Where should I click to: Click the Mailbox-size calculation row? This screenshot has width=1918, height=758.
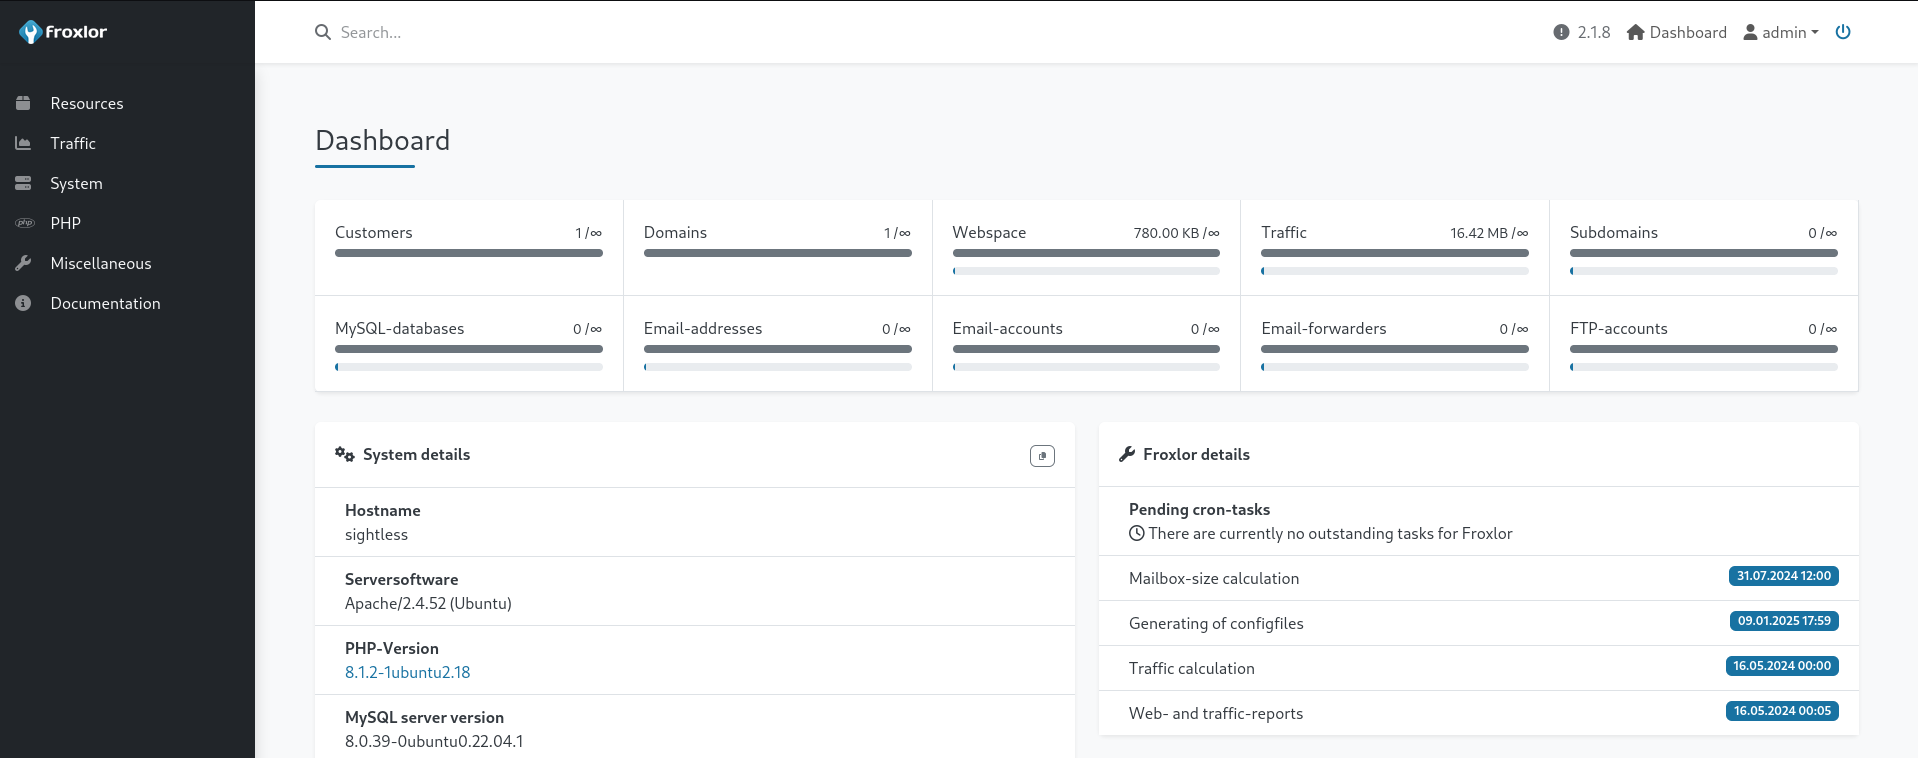[1478, 578]
